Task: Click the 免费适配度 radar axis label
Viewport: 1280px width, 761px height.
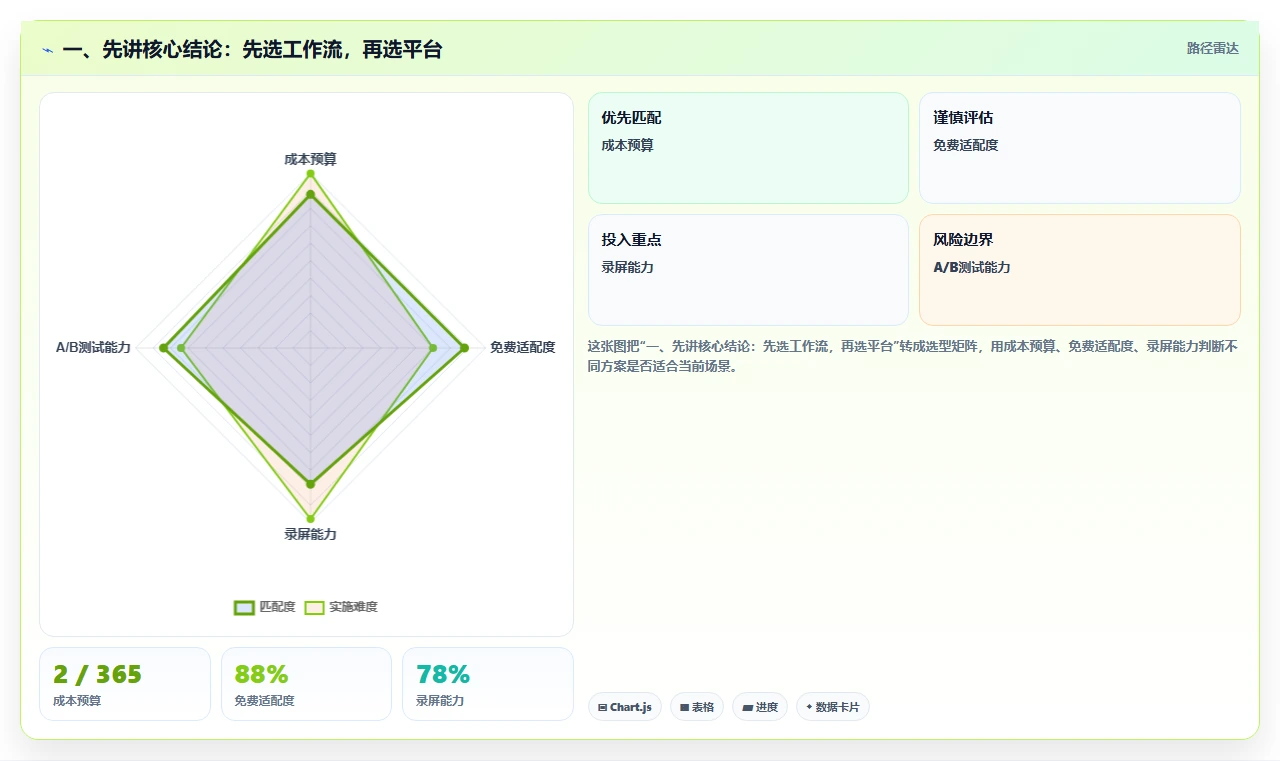Action: pos(522,347)
